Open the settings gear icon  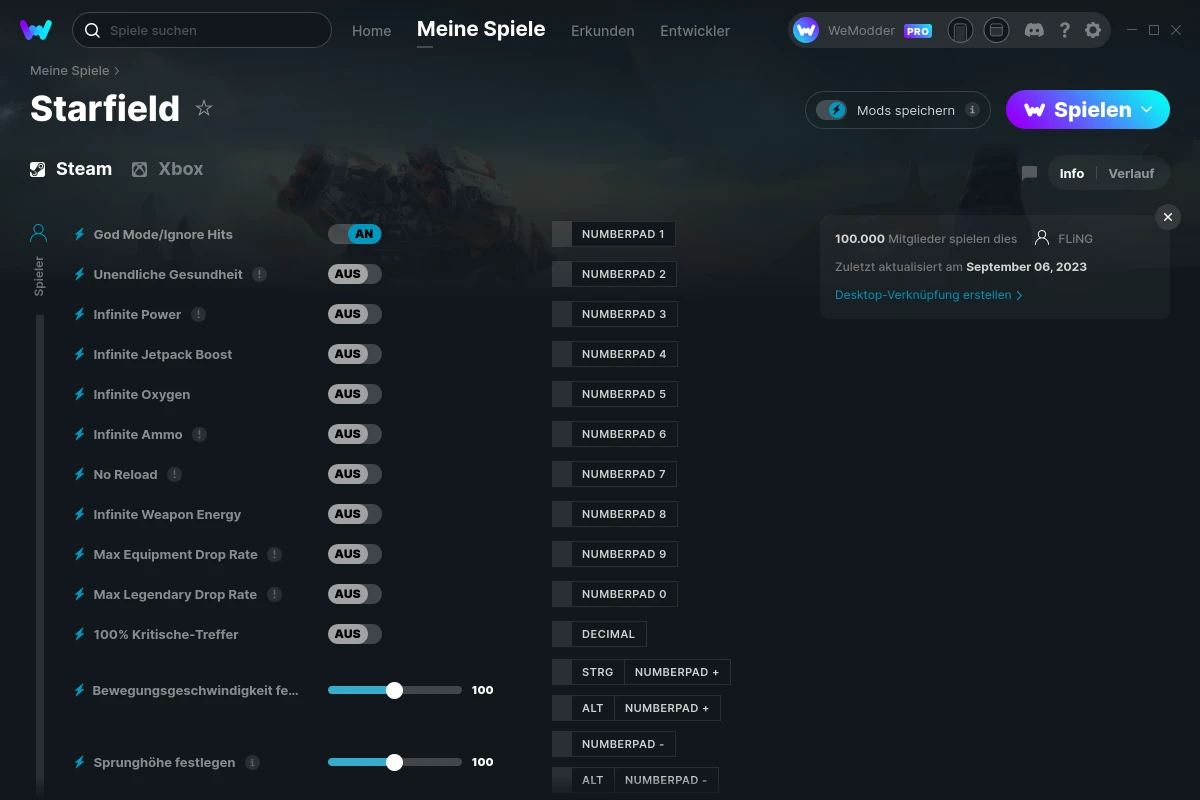(x=1093, y=30)
